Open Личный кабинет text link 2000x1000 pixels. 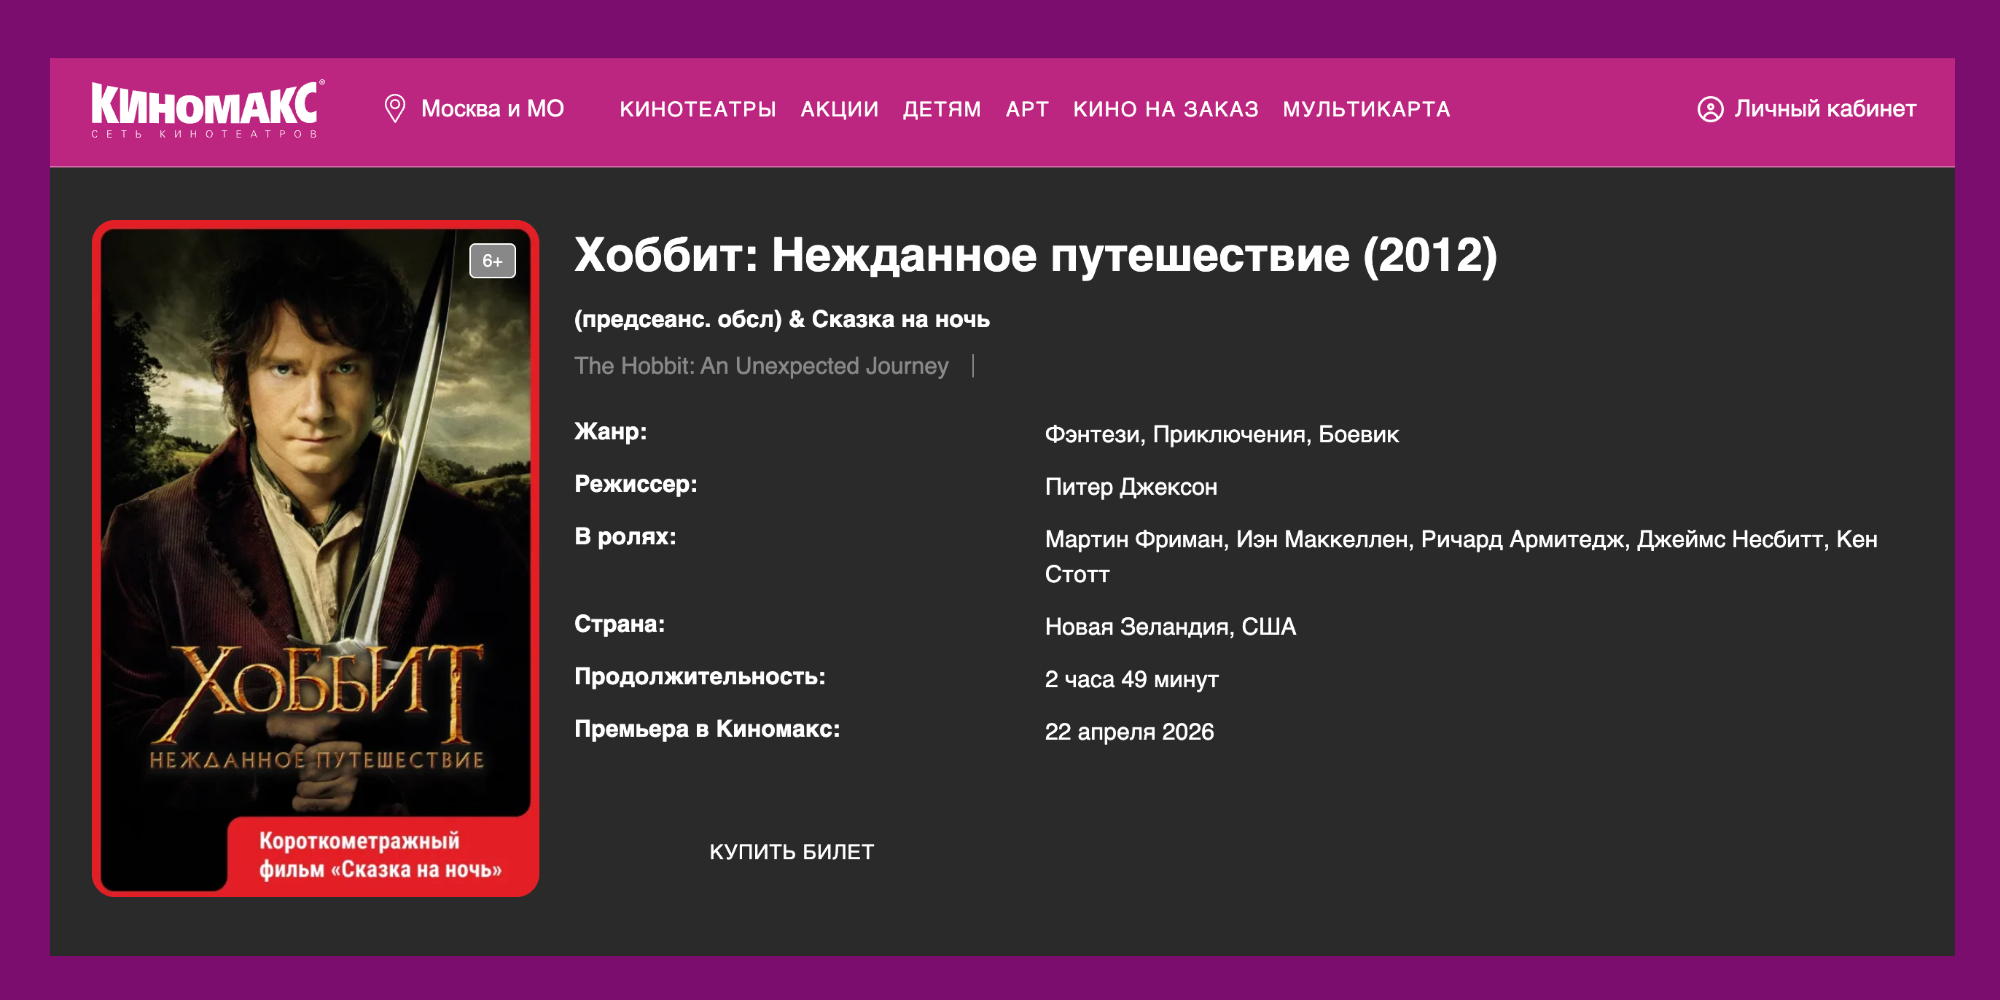[x=1824, y=109]
